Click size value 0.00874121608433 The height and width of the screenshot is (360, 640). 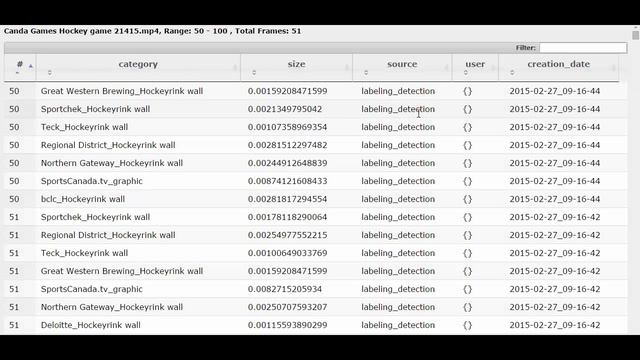point(287,181)
